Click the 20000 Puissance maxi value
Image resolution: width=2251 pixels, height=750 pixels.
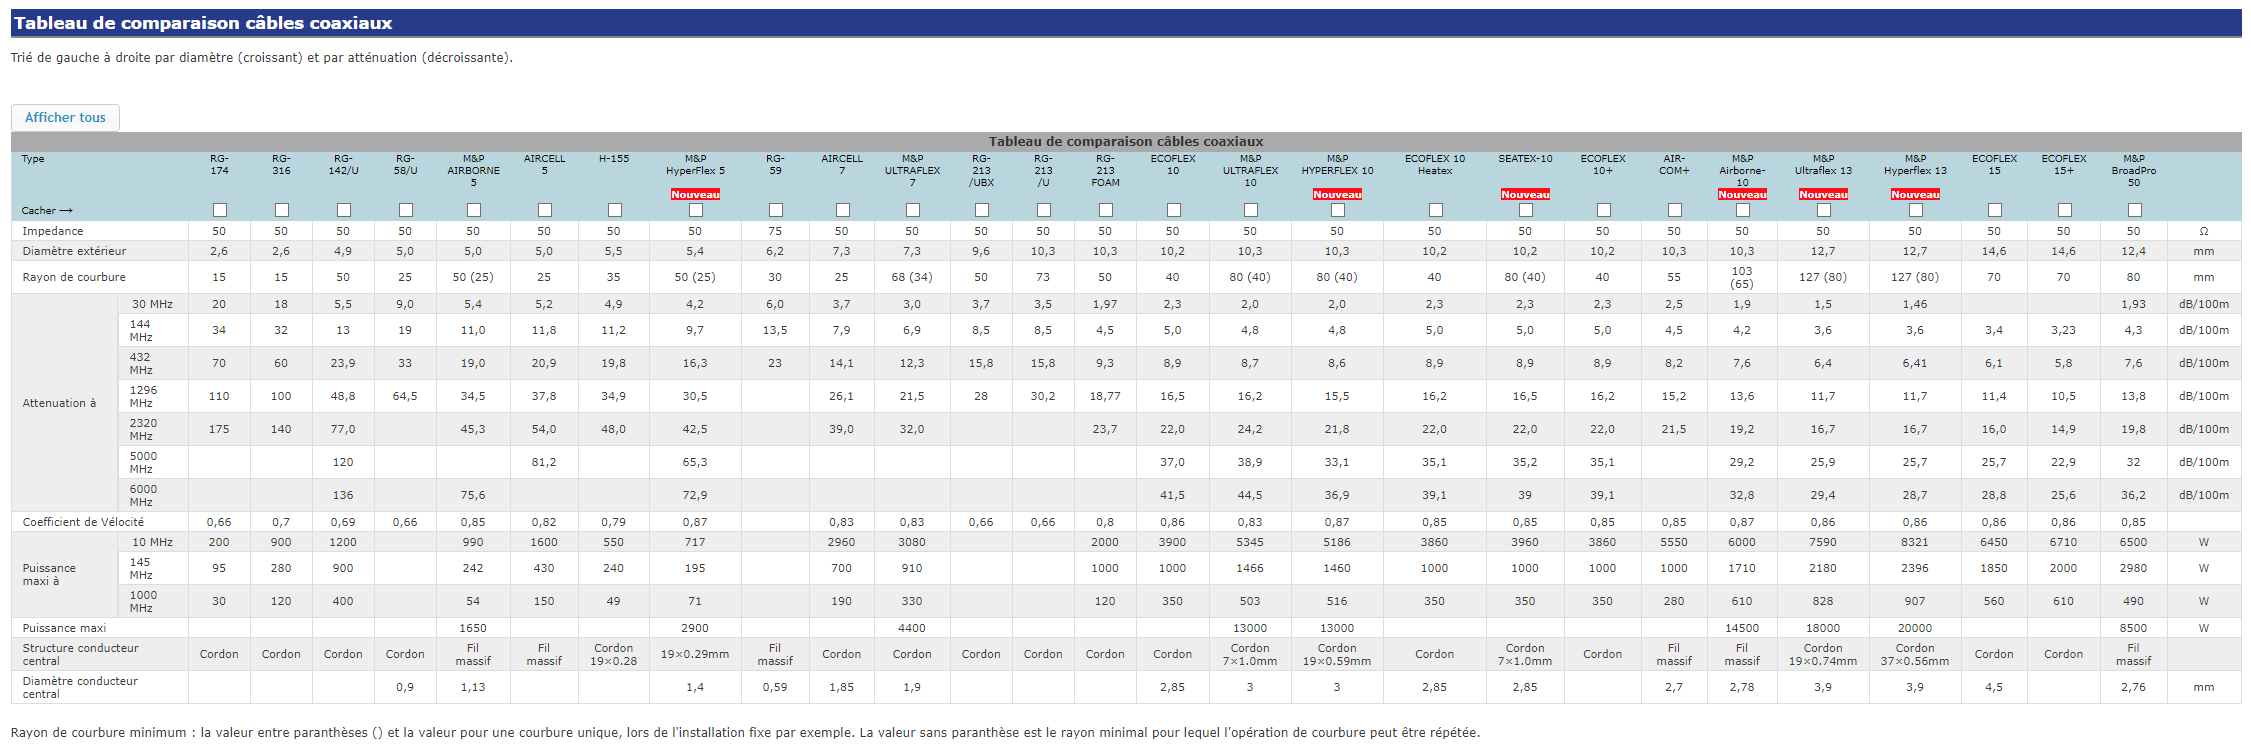[1915, 628]
